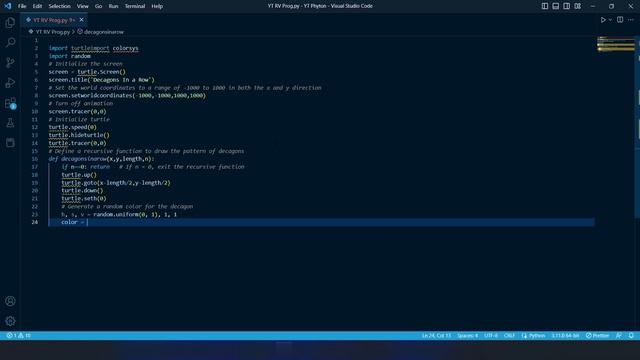
Task: Open the Source Control view
Action: coord(10,62)
